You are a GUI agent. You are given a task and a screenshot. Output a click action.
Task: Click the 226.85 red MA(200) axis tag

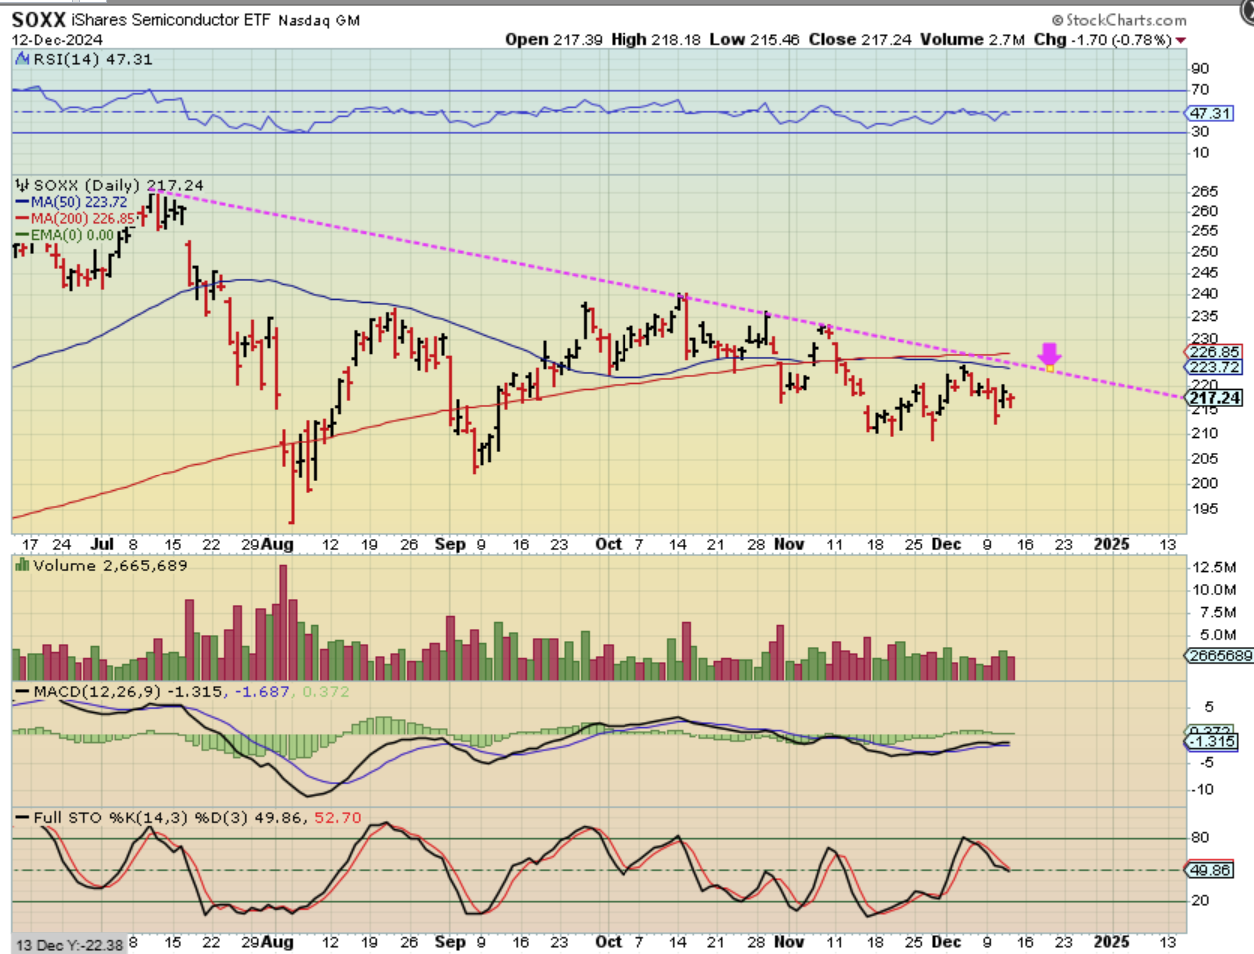[1213, 352]
